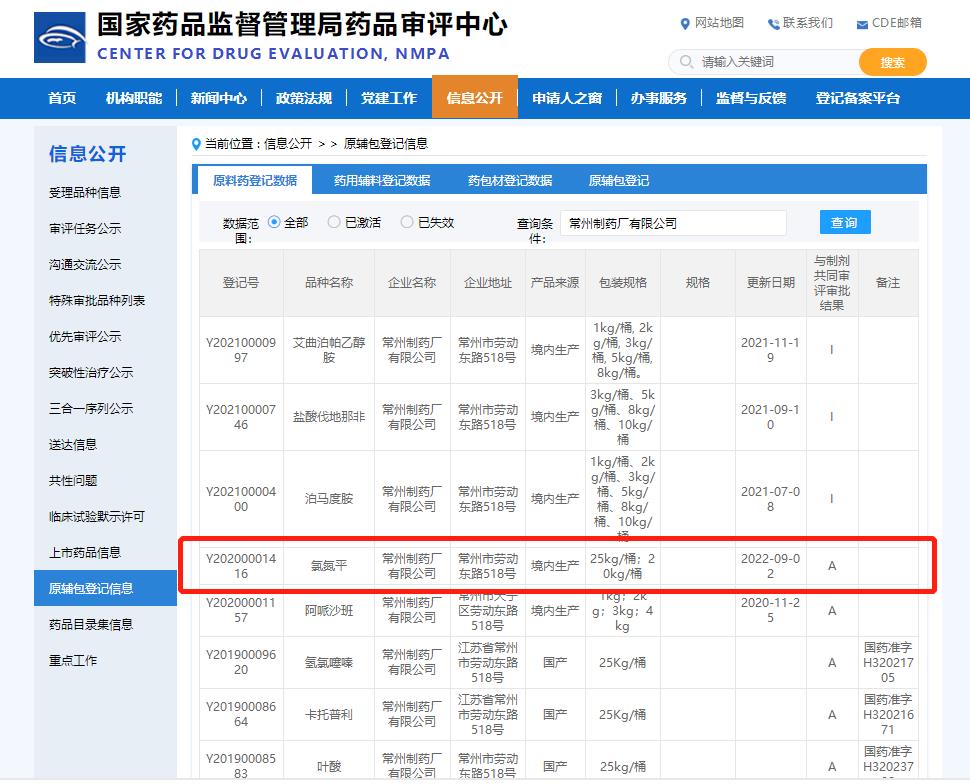970x784 pixels.
Task: Click the orange 搜索 button
Action: coord(893,62)
